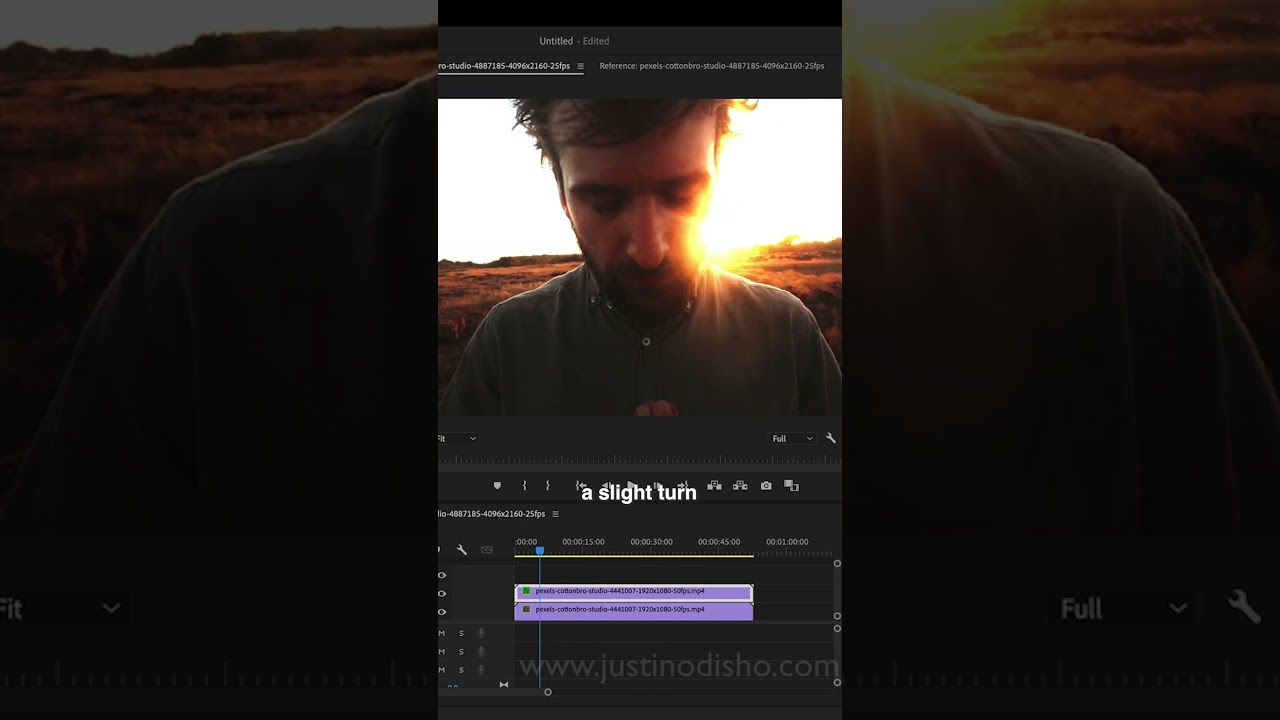
Task: Click the bottom audio-track vertical scroll handle
Action: click(x=837, y=683)
